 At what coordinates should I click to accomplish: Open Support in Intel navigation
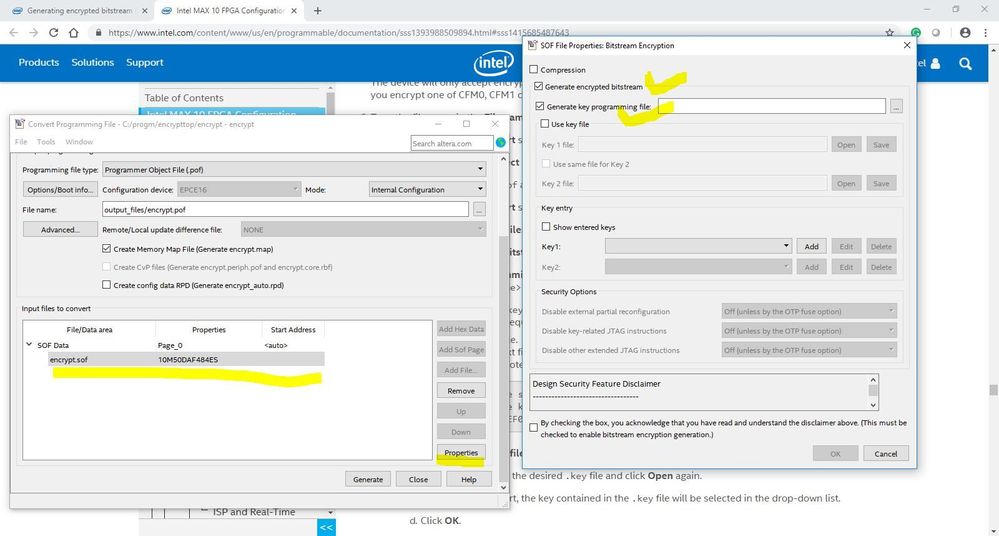coord(145,62)
